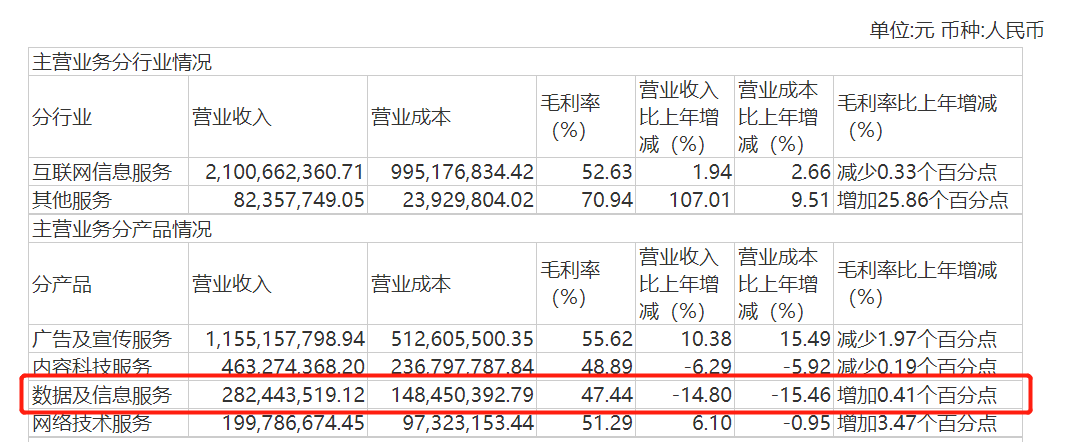Select the section title '主营业务分产品情况'

click(x=122, y=230)
